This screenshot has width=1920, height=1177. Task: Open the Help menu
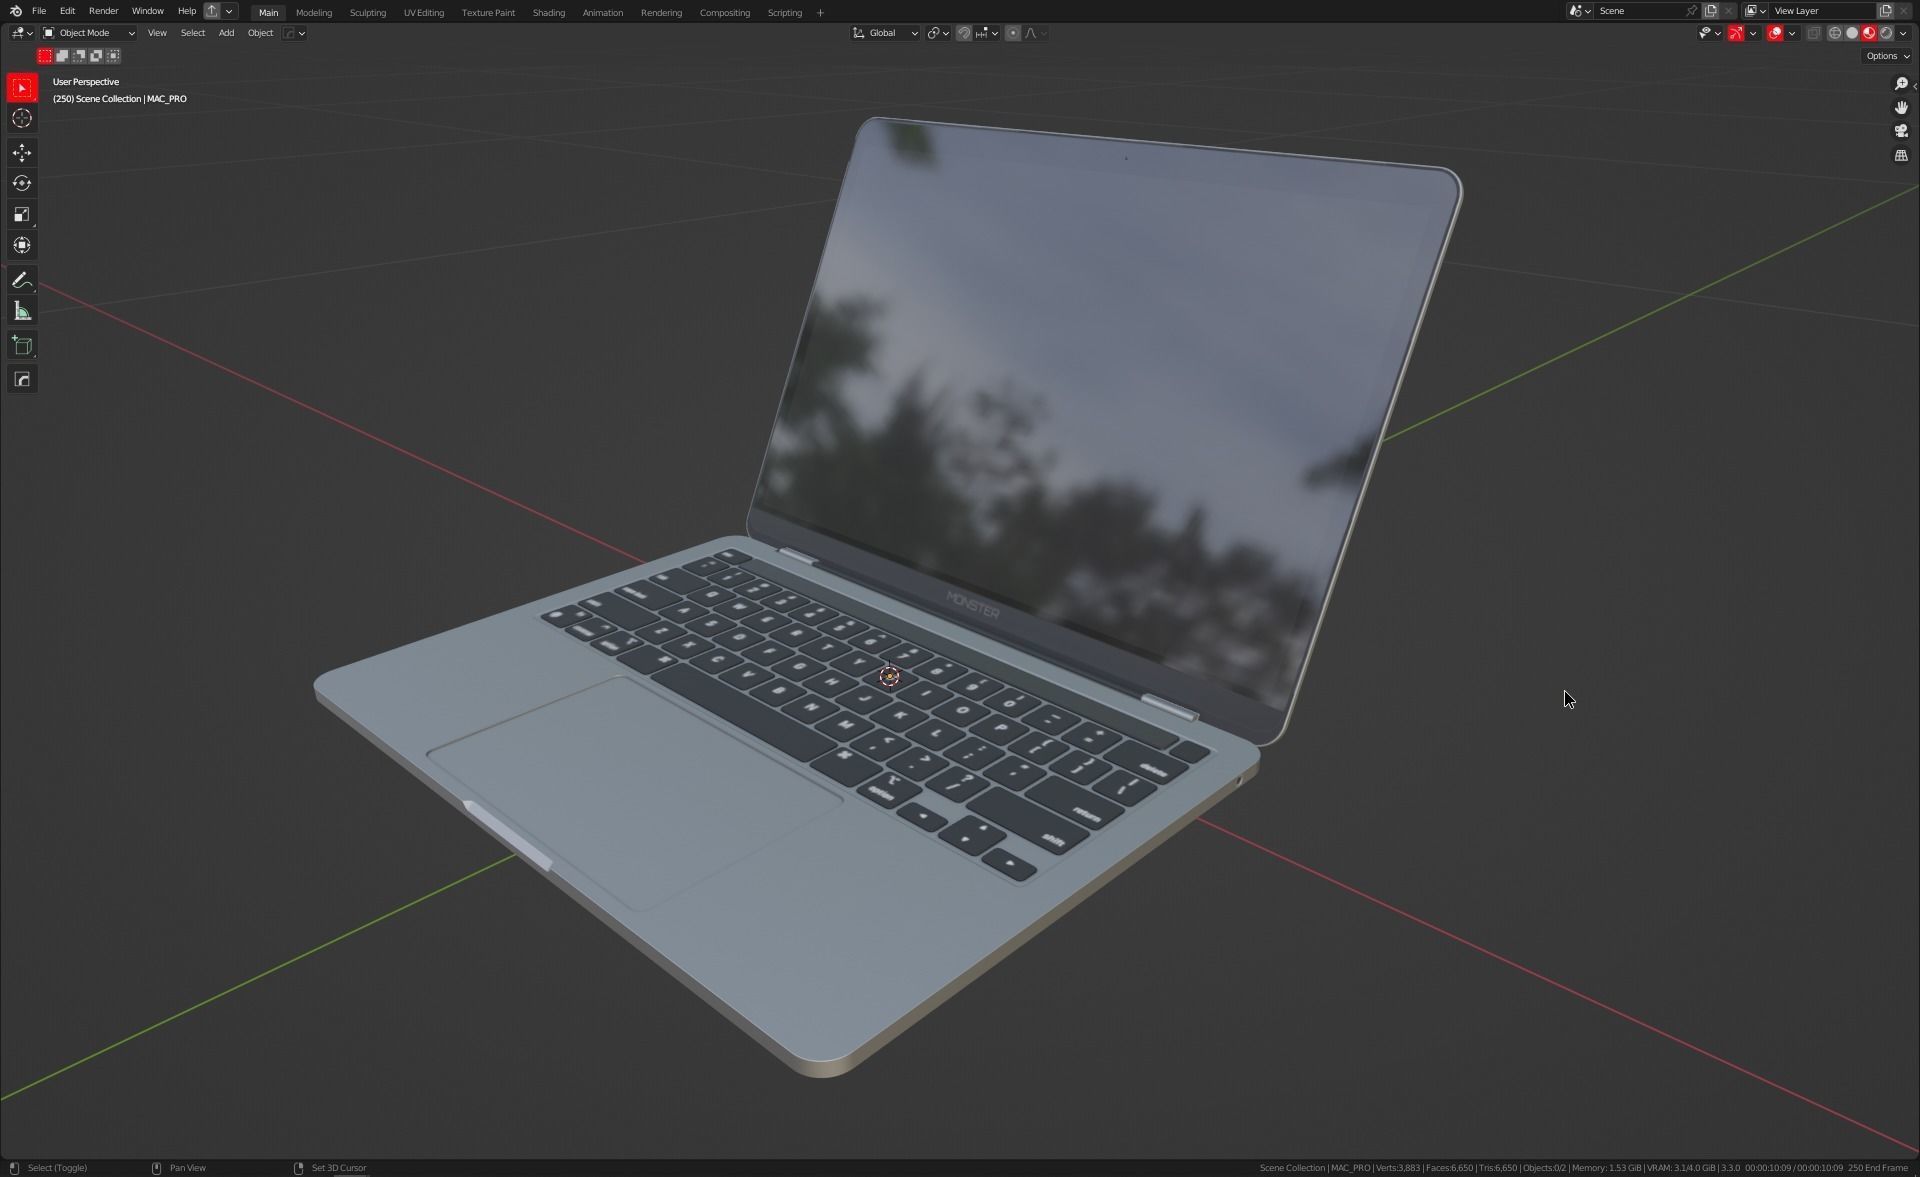pos(186,11)
